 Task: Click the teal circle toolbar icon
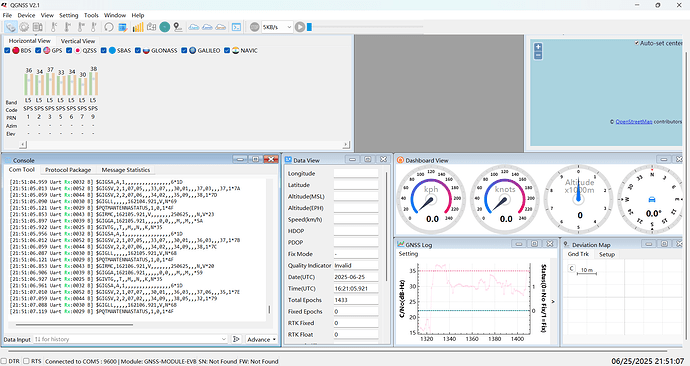point(165,27)
